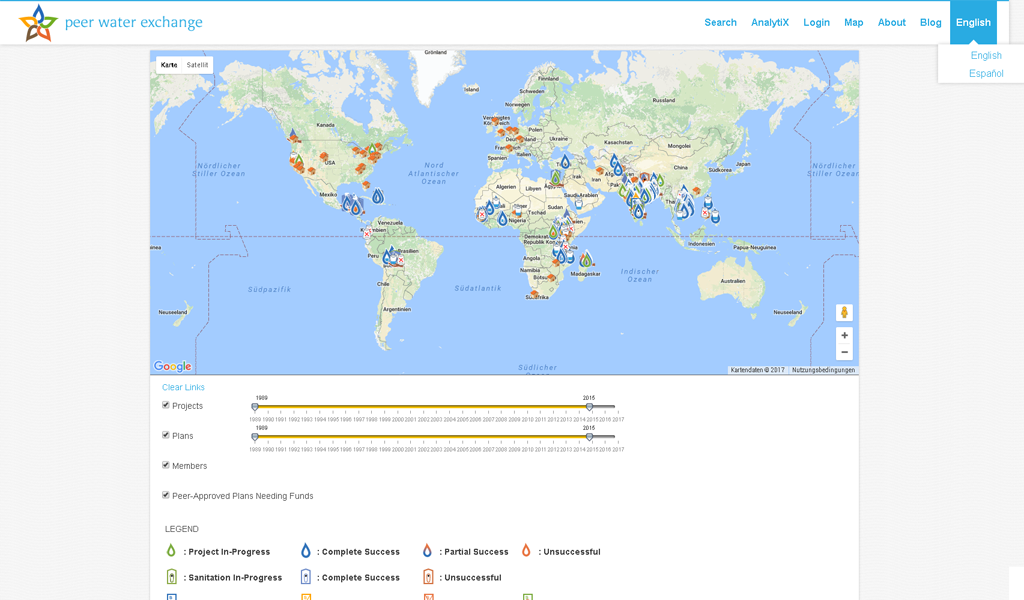This screenshot has width=1024, height=600.
Task: Click the Unsuccessful sanitation legend icon
Action: click(428, 577)
